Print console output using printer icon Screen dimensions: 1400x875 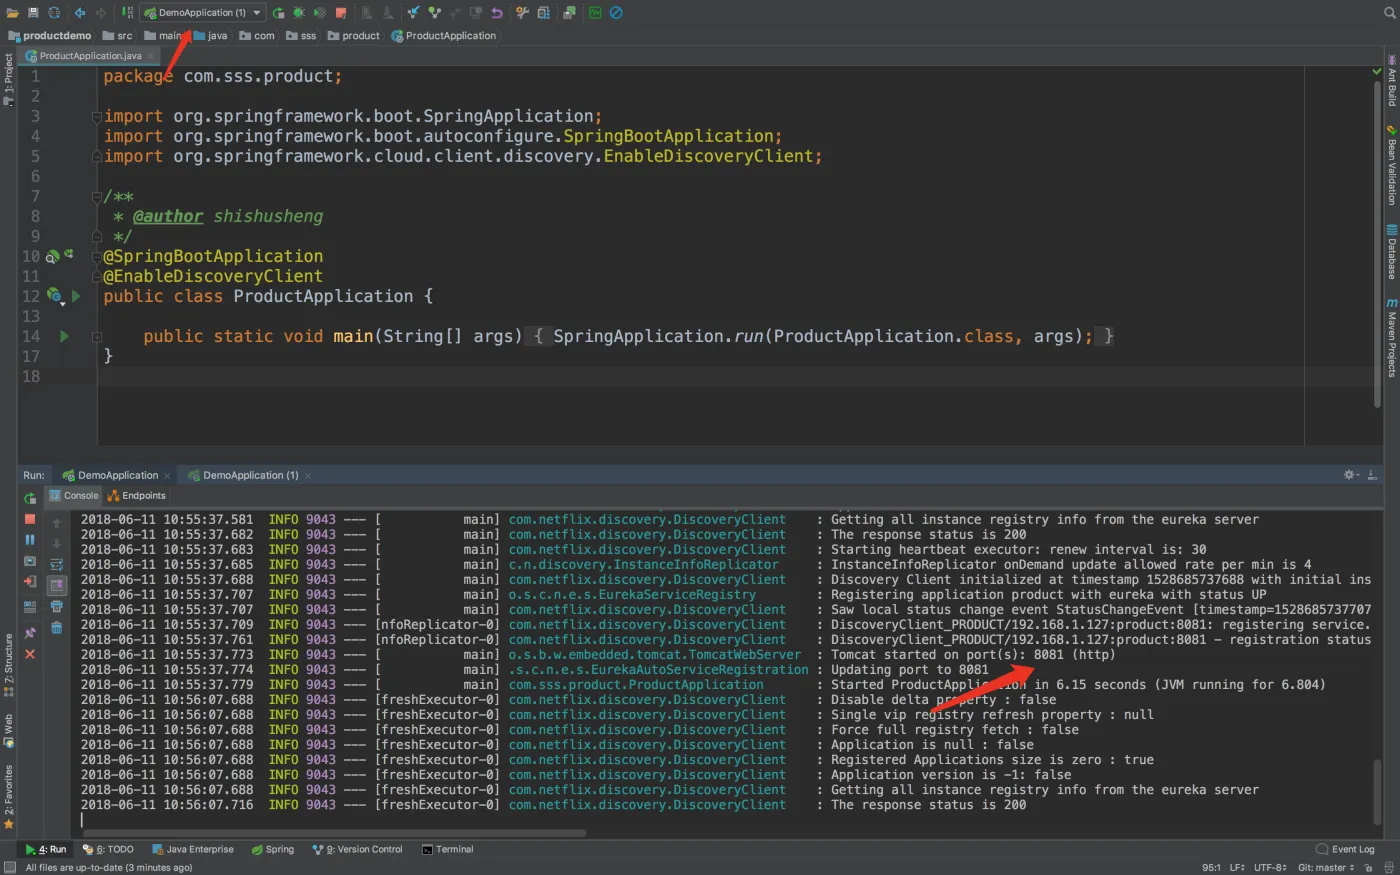tap(57, 606)
